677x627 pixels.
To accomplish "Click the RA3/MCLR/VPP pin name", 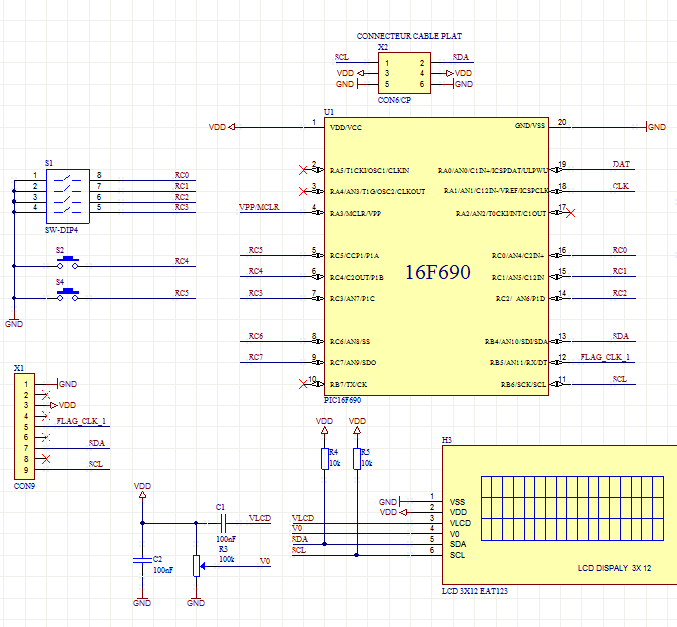I will [x=355, y=213].
